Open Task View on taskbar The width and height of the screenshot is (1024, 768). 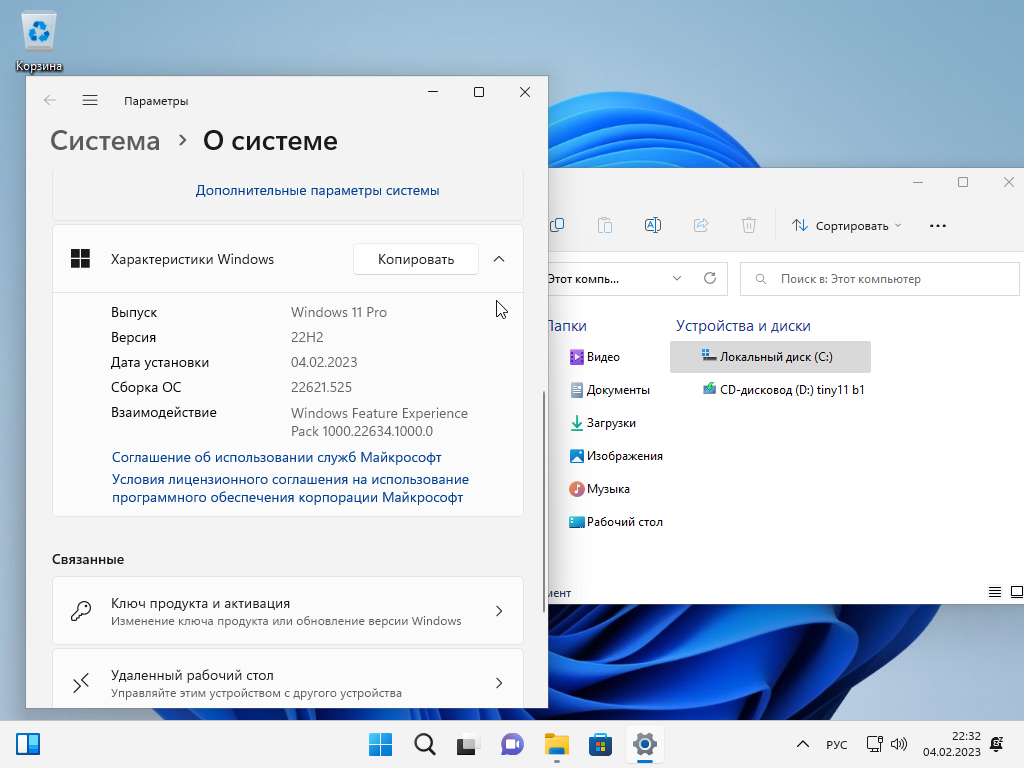coord(468,744)
